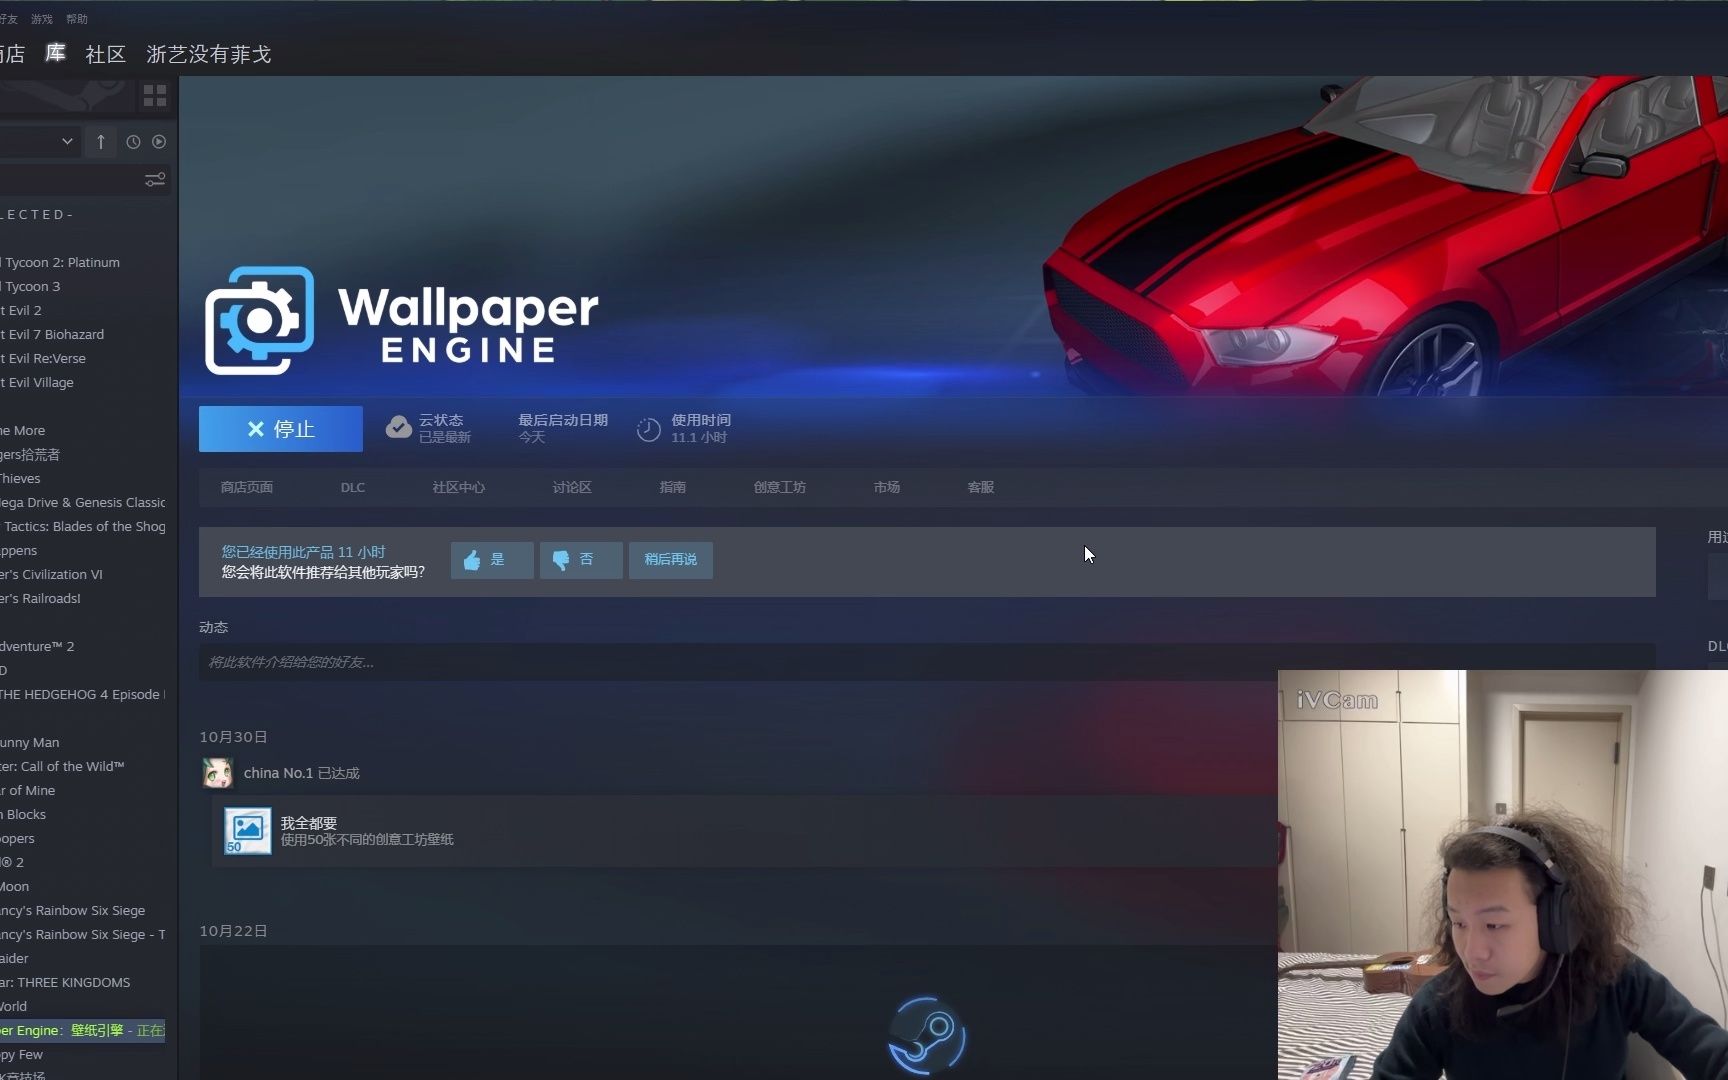Select Tycoon 2: Platinum in the library list

(x=83, y=262)
